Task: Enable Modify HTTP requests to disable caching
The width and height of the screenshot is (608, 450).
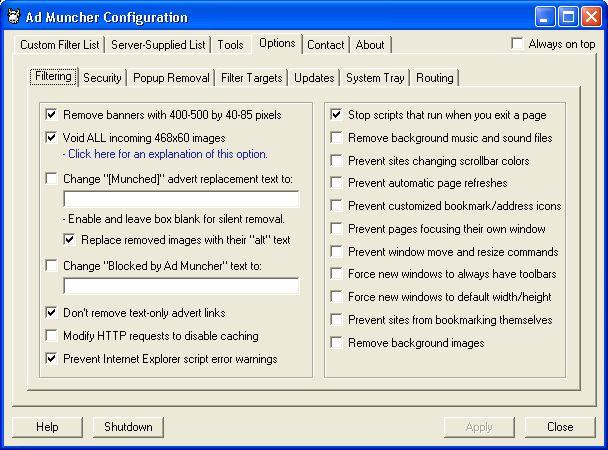Action: click(51, 335)
